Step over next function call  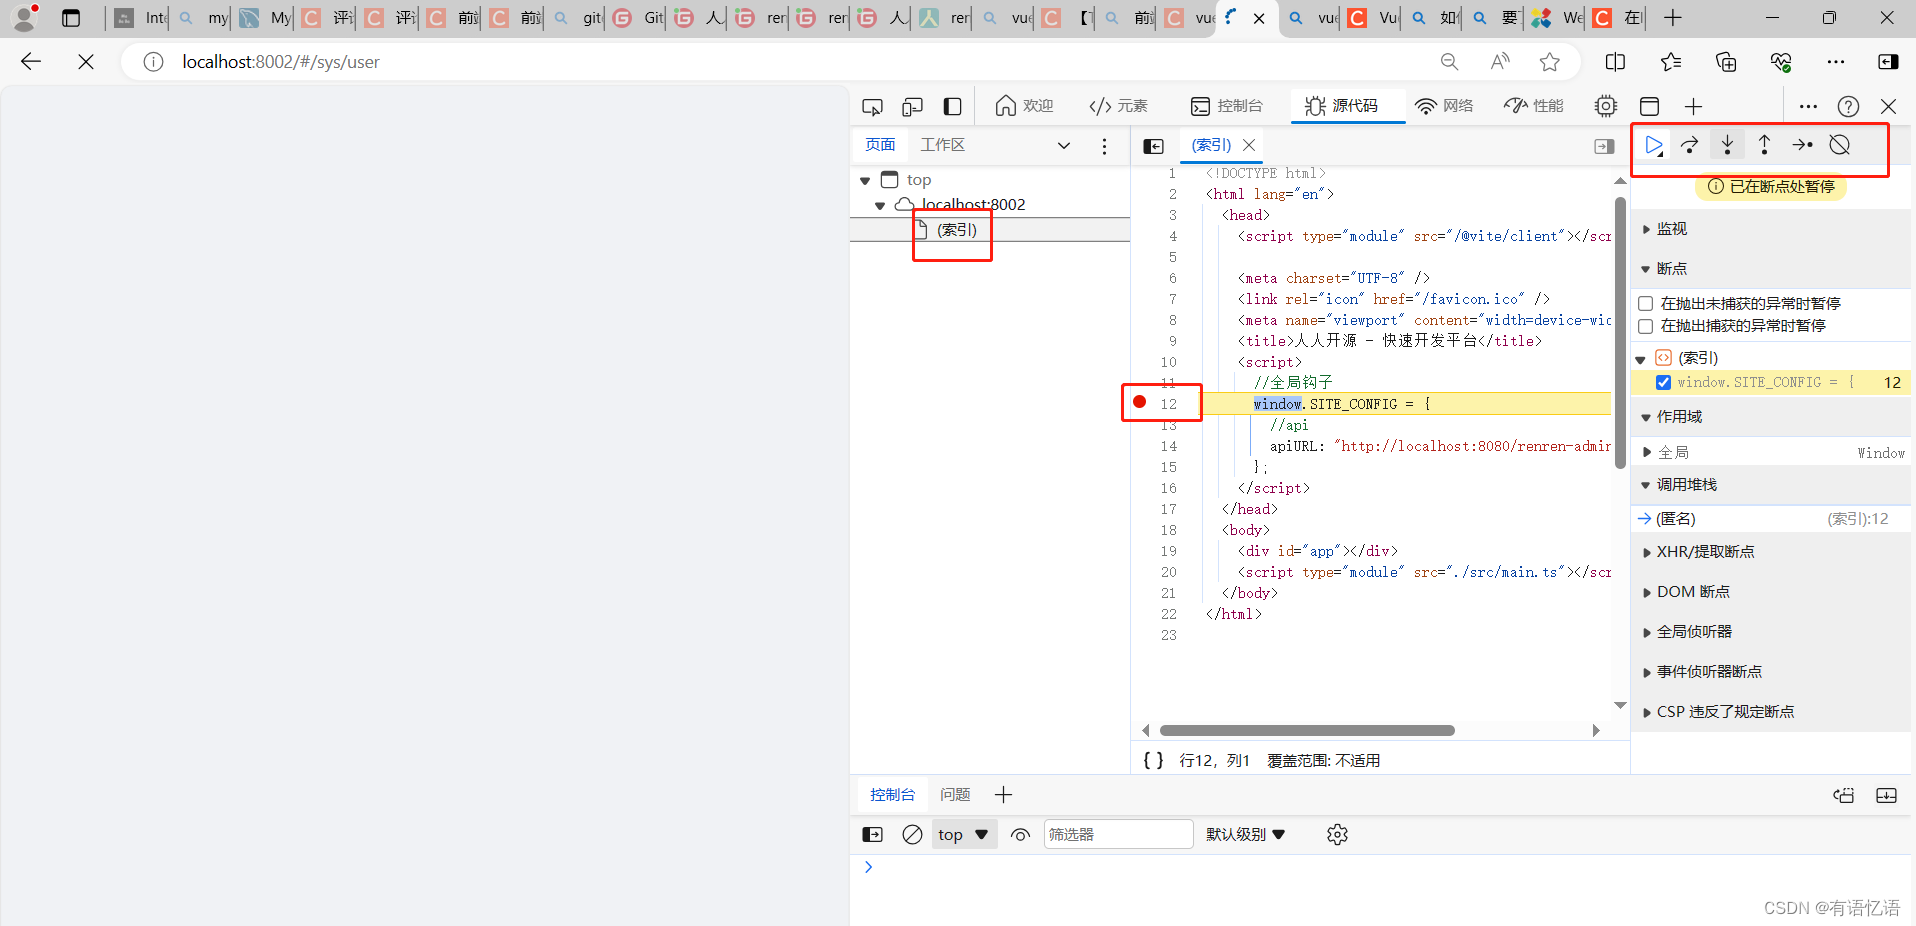pos(1690,145)
